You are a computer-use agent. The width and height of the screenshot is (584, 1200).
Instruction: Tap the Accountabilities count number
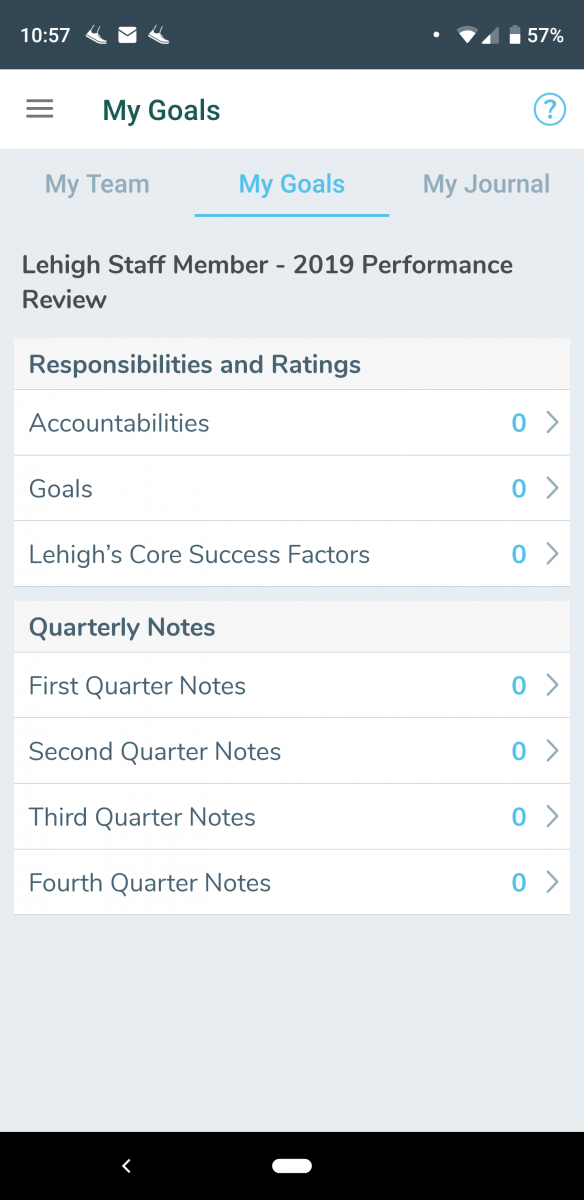click(x=519, y=423)
